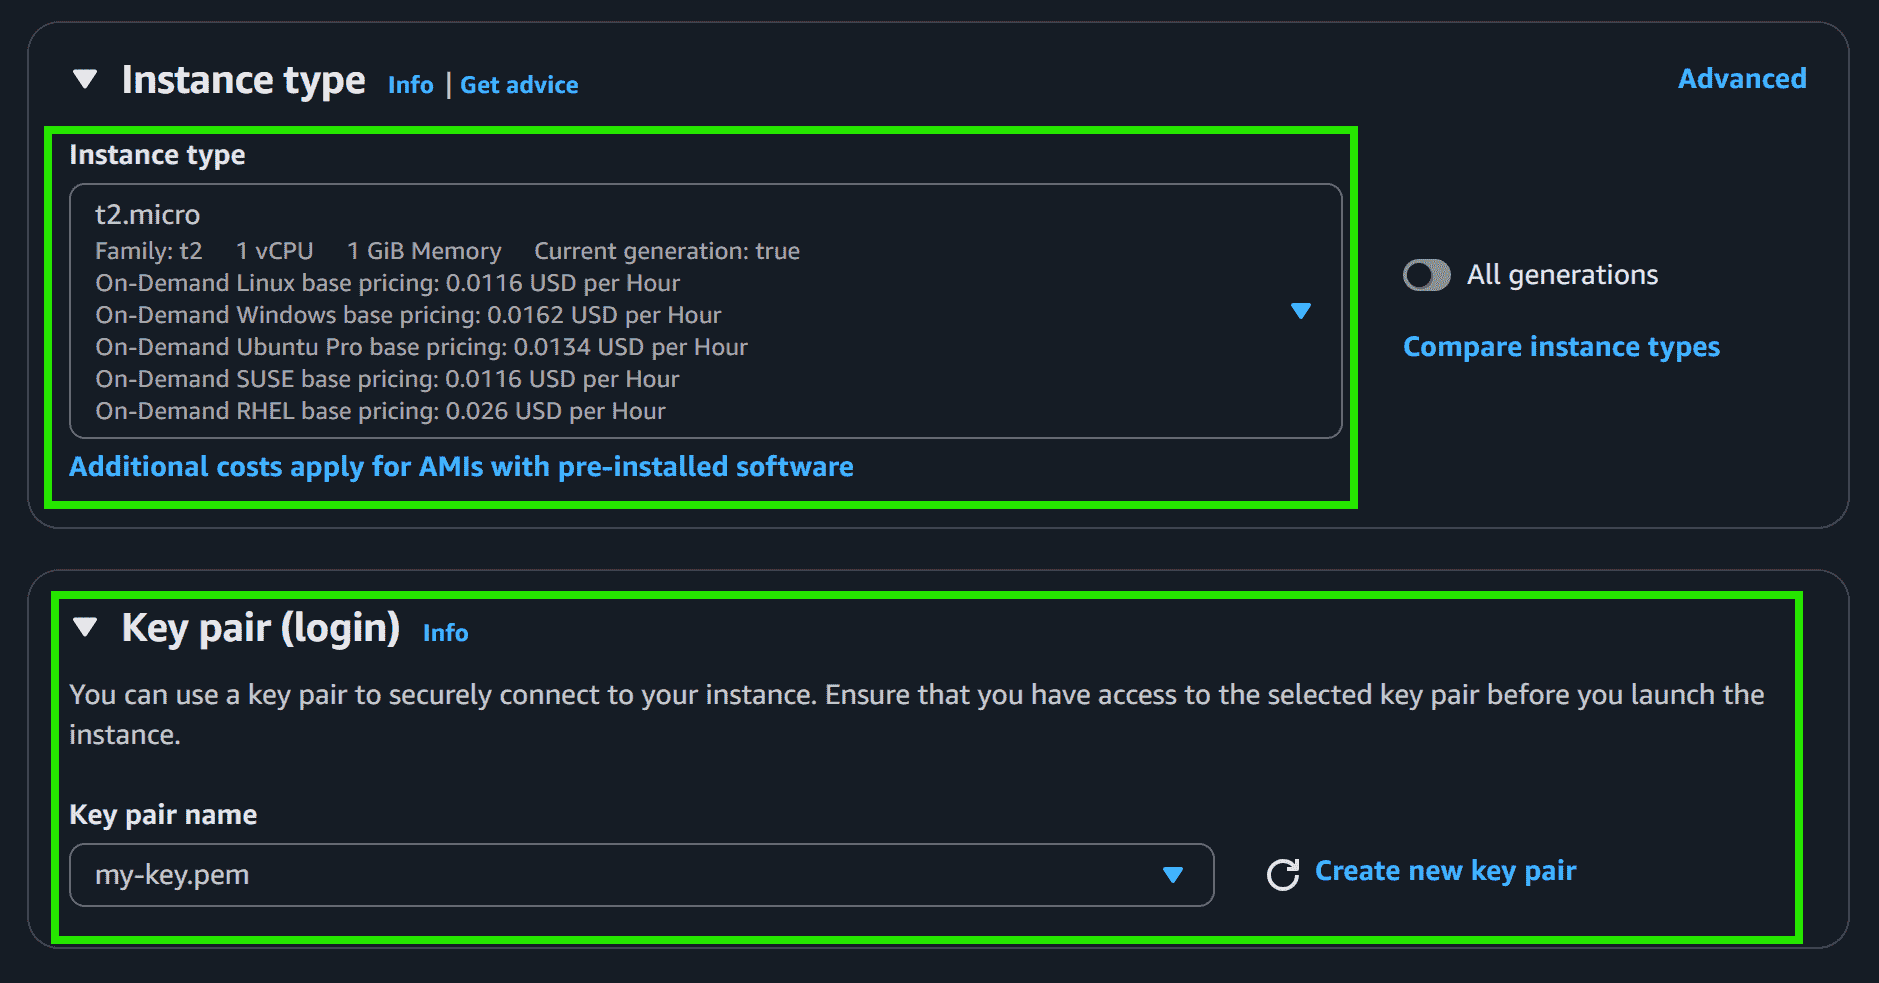Open the Advanced instance type link
Screen dimensions: 1879x983
pyautogui.click(x=1742, y=79)
